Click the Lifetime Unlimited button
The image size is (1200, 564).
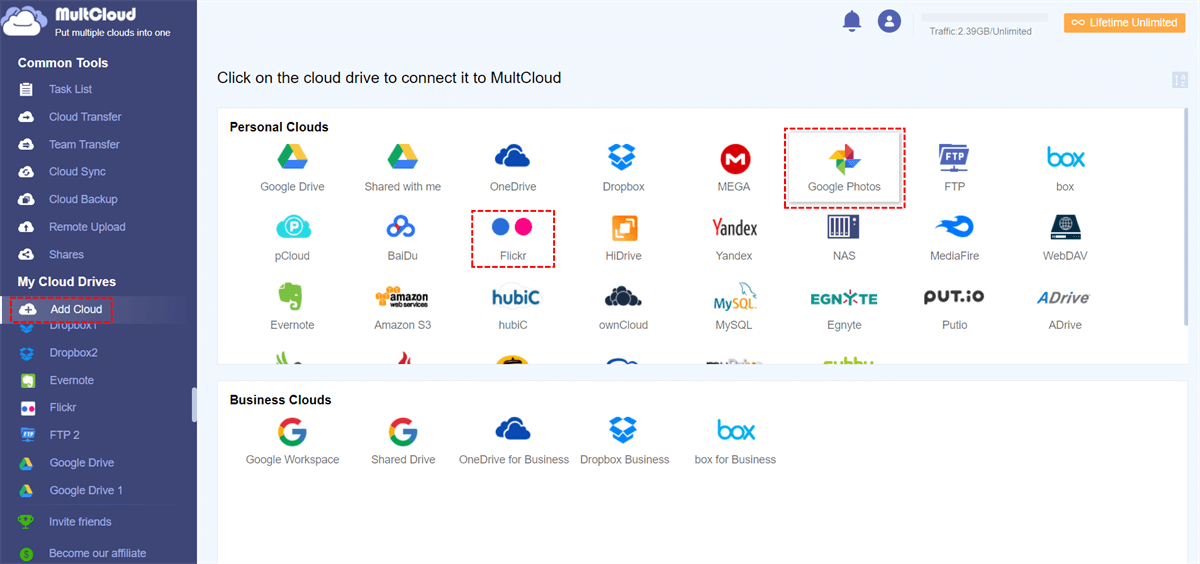1124,22
